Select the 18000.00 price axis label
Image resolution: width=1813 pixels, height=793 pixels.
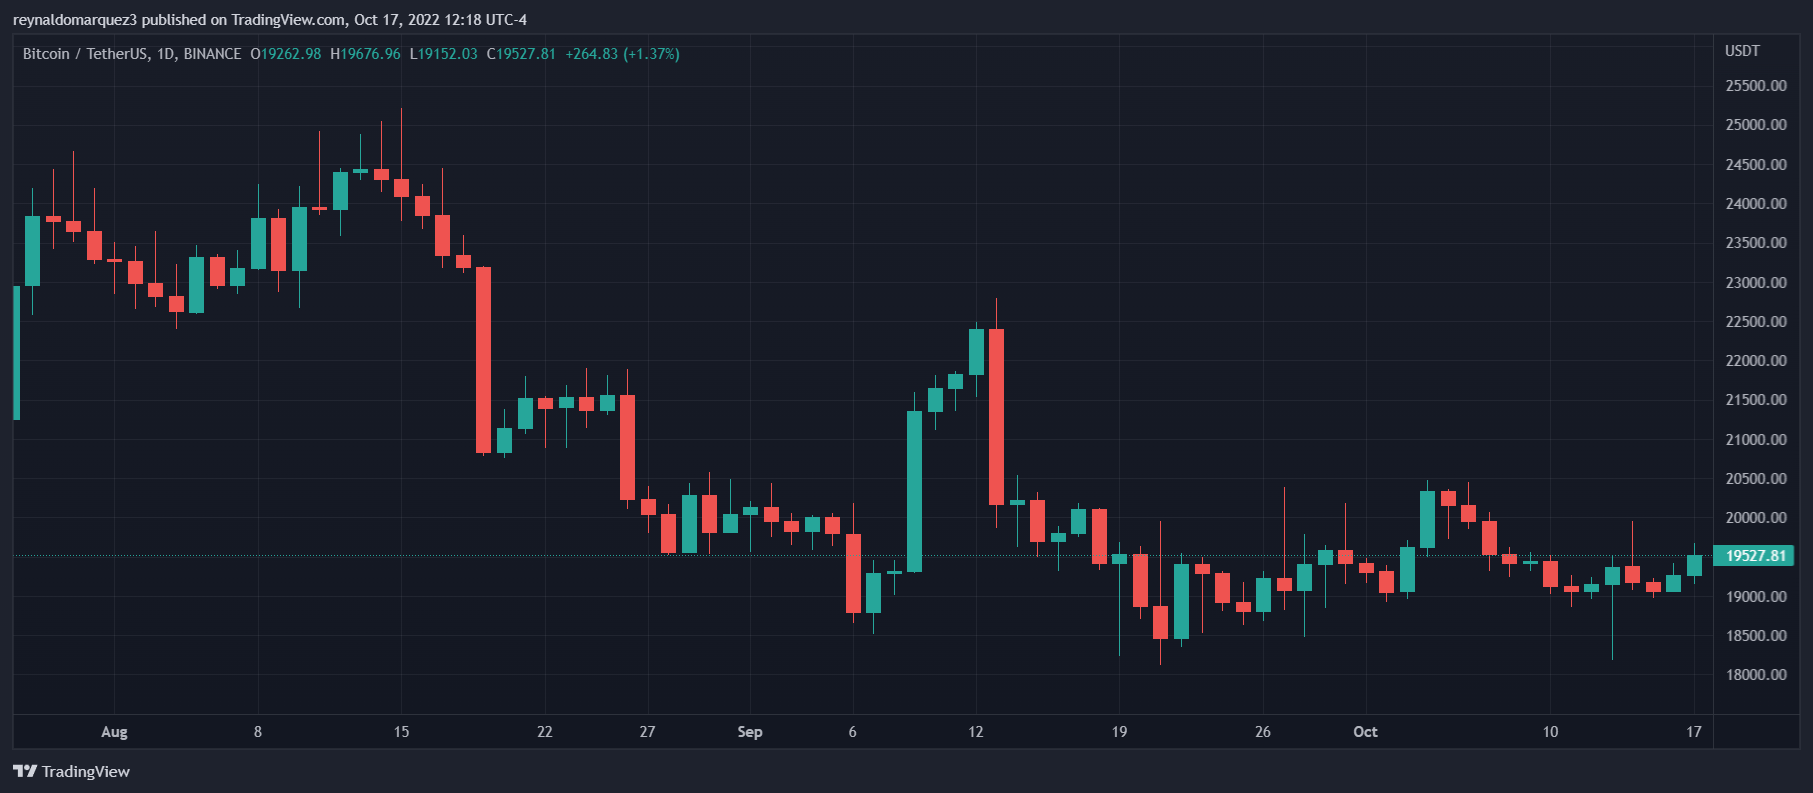click(x=1756, y=675)
